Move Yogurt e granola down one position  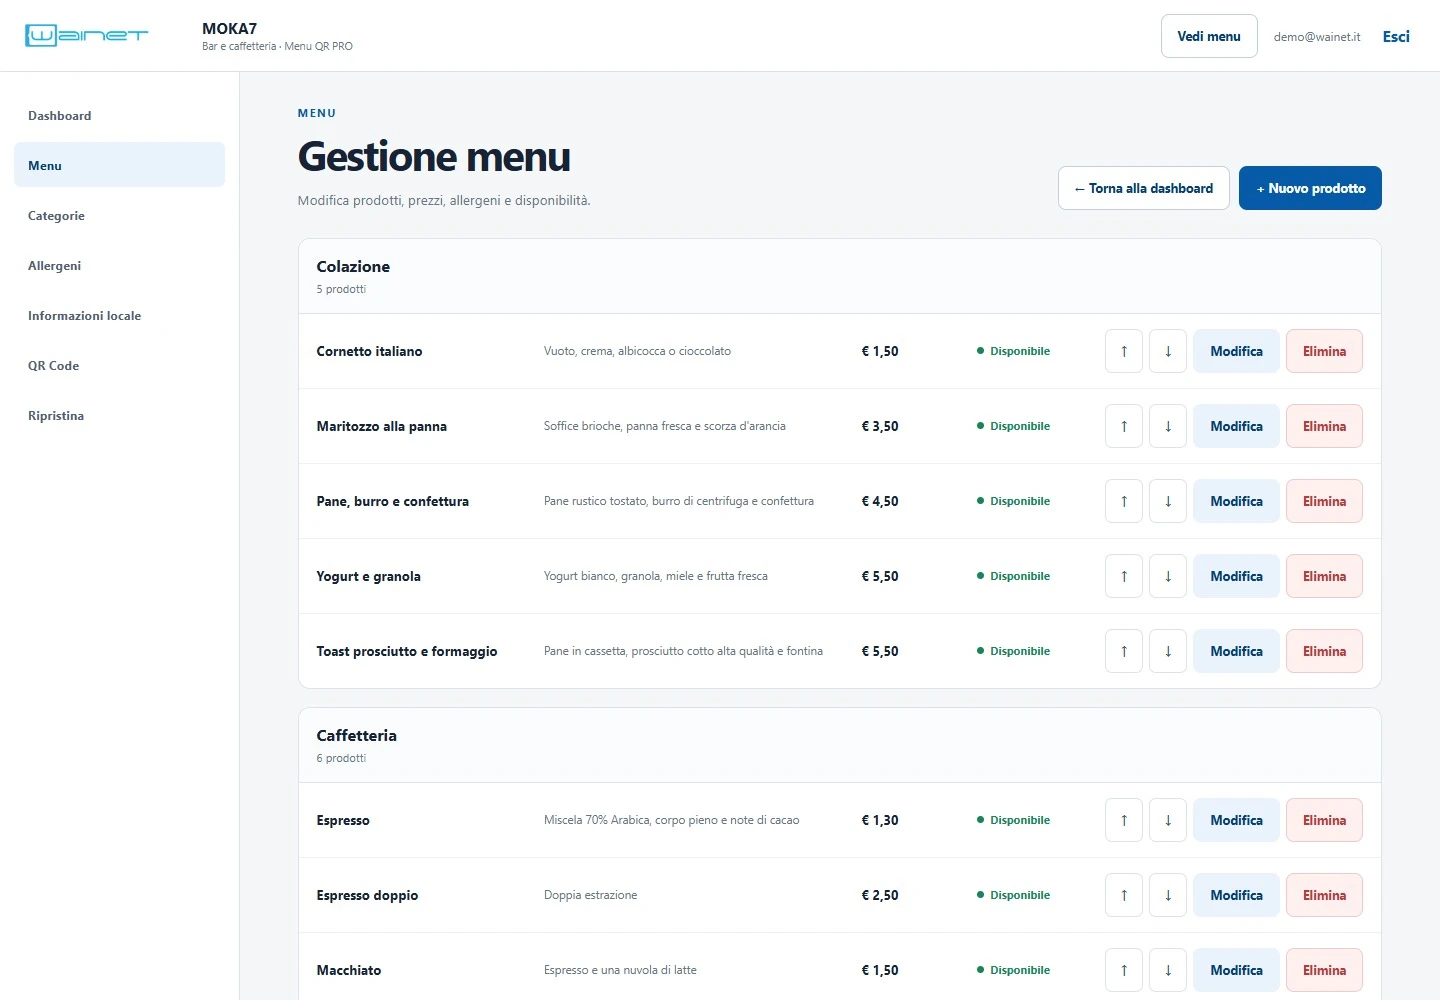[1168, 576]
